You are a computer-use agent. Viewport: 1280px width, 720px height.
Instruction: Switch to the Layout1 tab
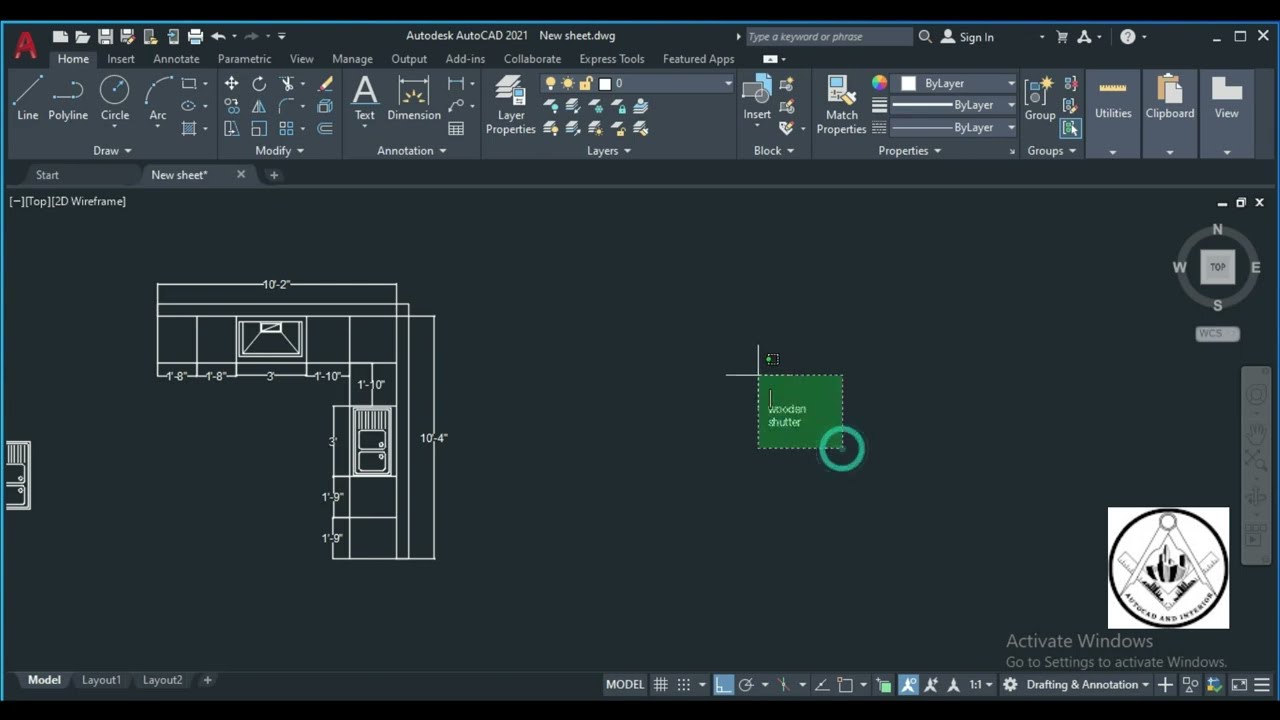101,680
